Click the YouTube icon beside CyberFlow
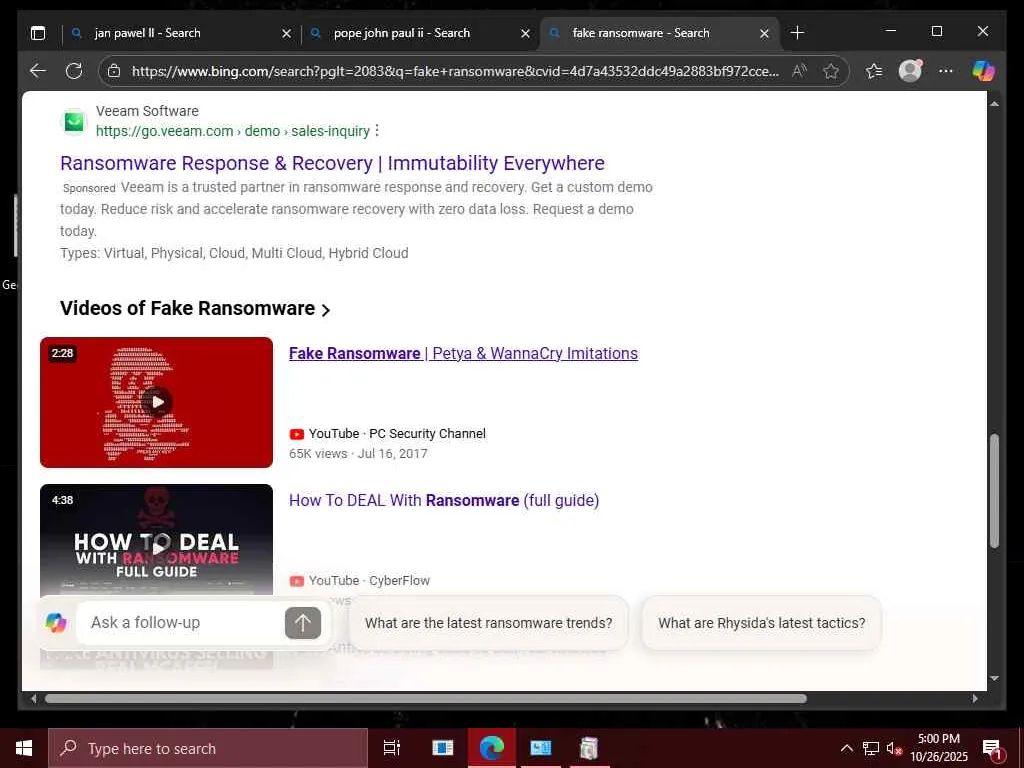 tap(296, 581)
